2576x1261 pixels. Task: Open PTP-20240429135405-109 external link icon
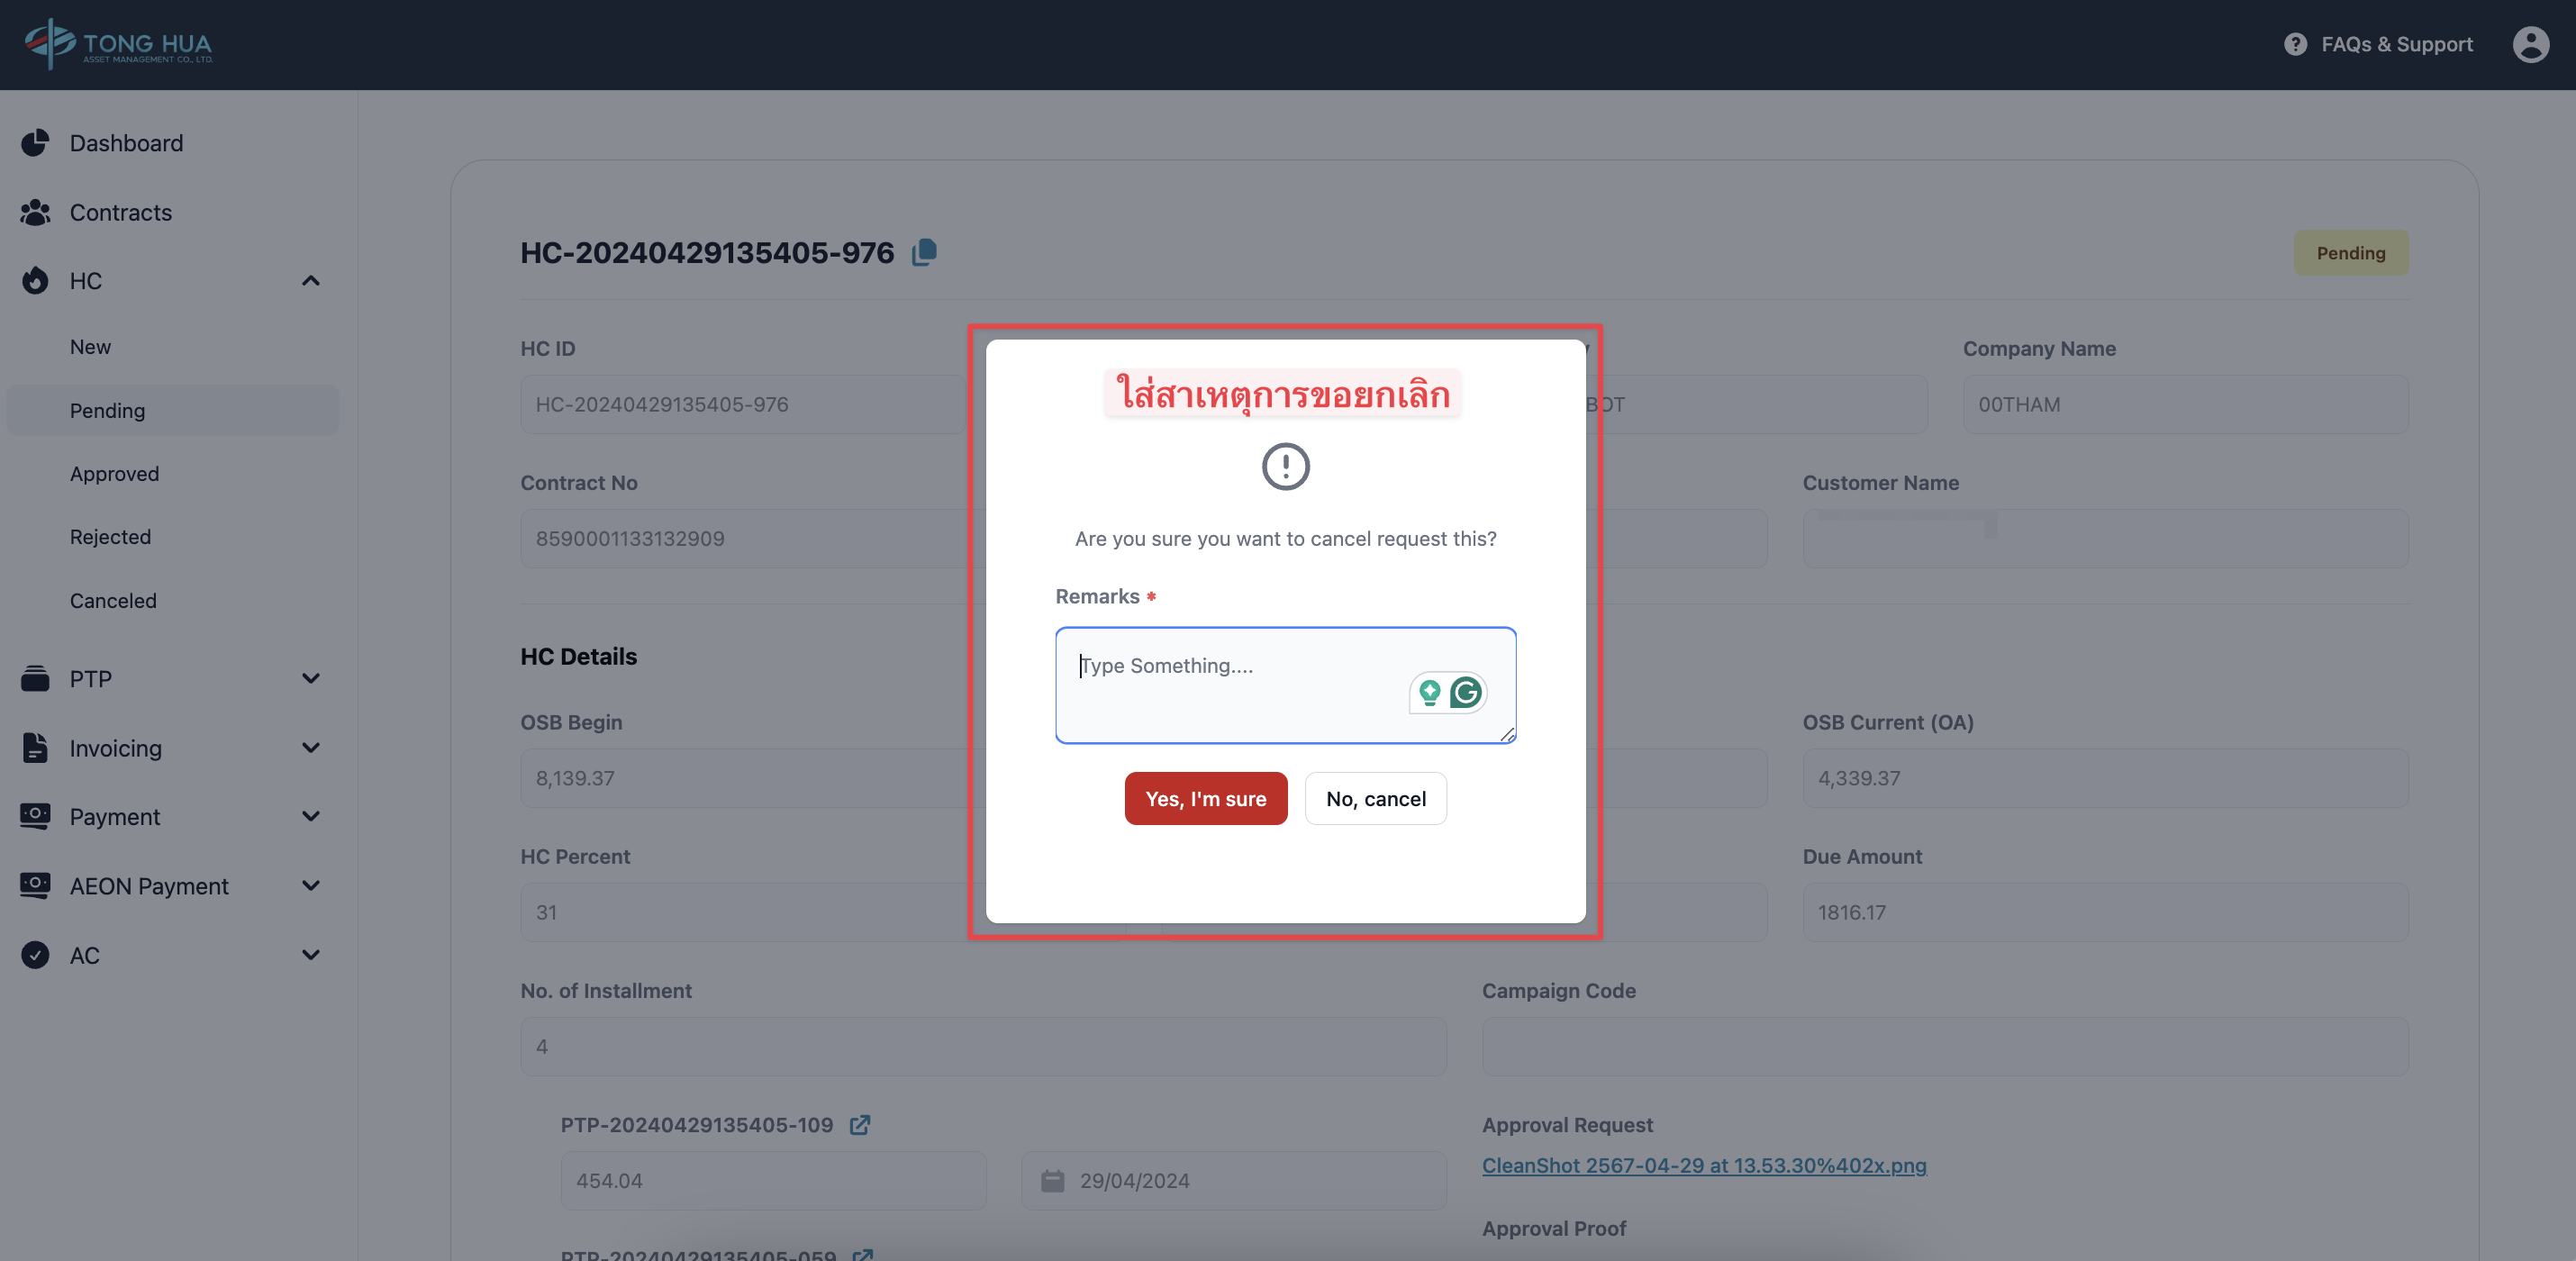[860, 1125]
